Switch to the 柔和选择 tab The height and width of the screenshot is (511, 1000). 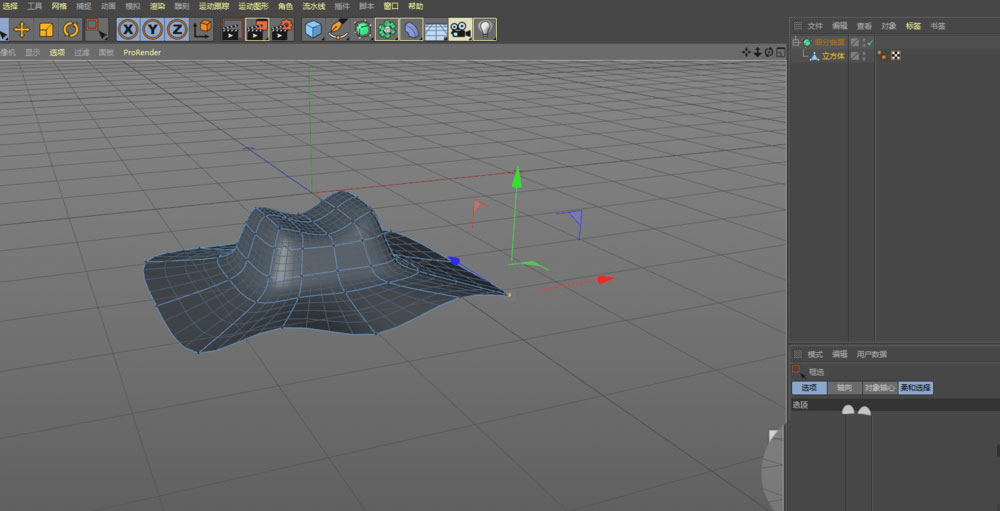[915, 387]
